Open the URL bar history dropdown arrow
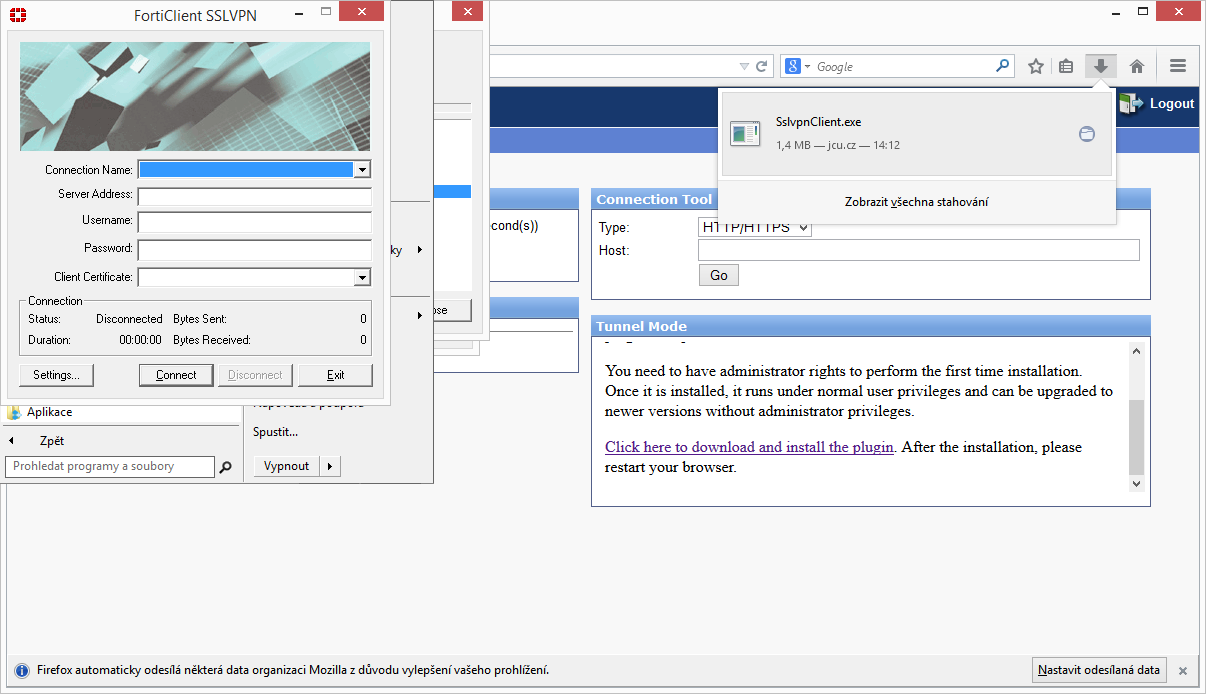Image resolution: width=1206 pixels, height=694 pixels. (x=743, y=66)
